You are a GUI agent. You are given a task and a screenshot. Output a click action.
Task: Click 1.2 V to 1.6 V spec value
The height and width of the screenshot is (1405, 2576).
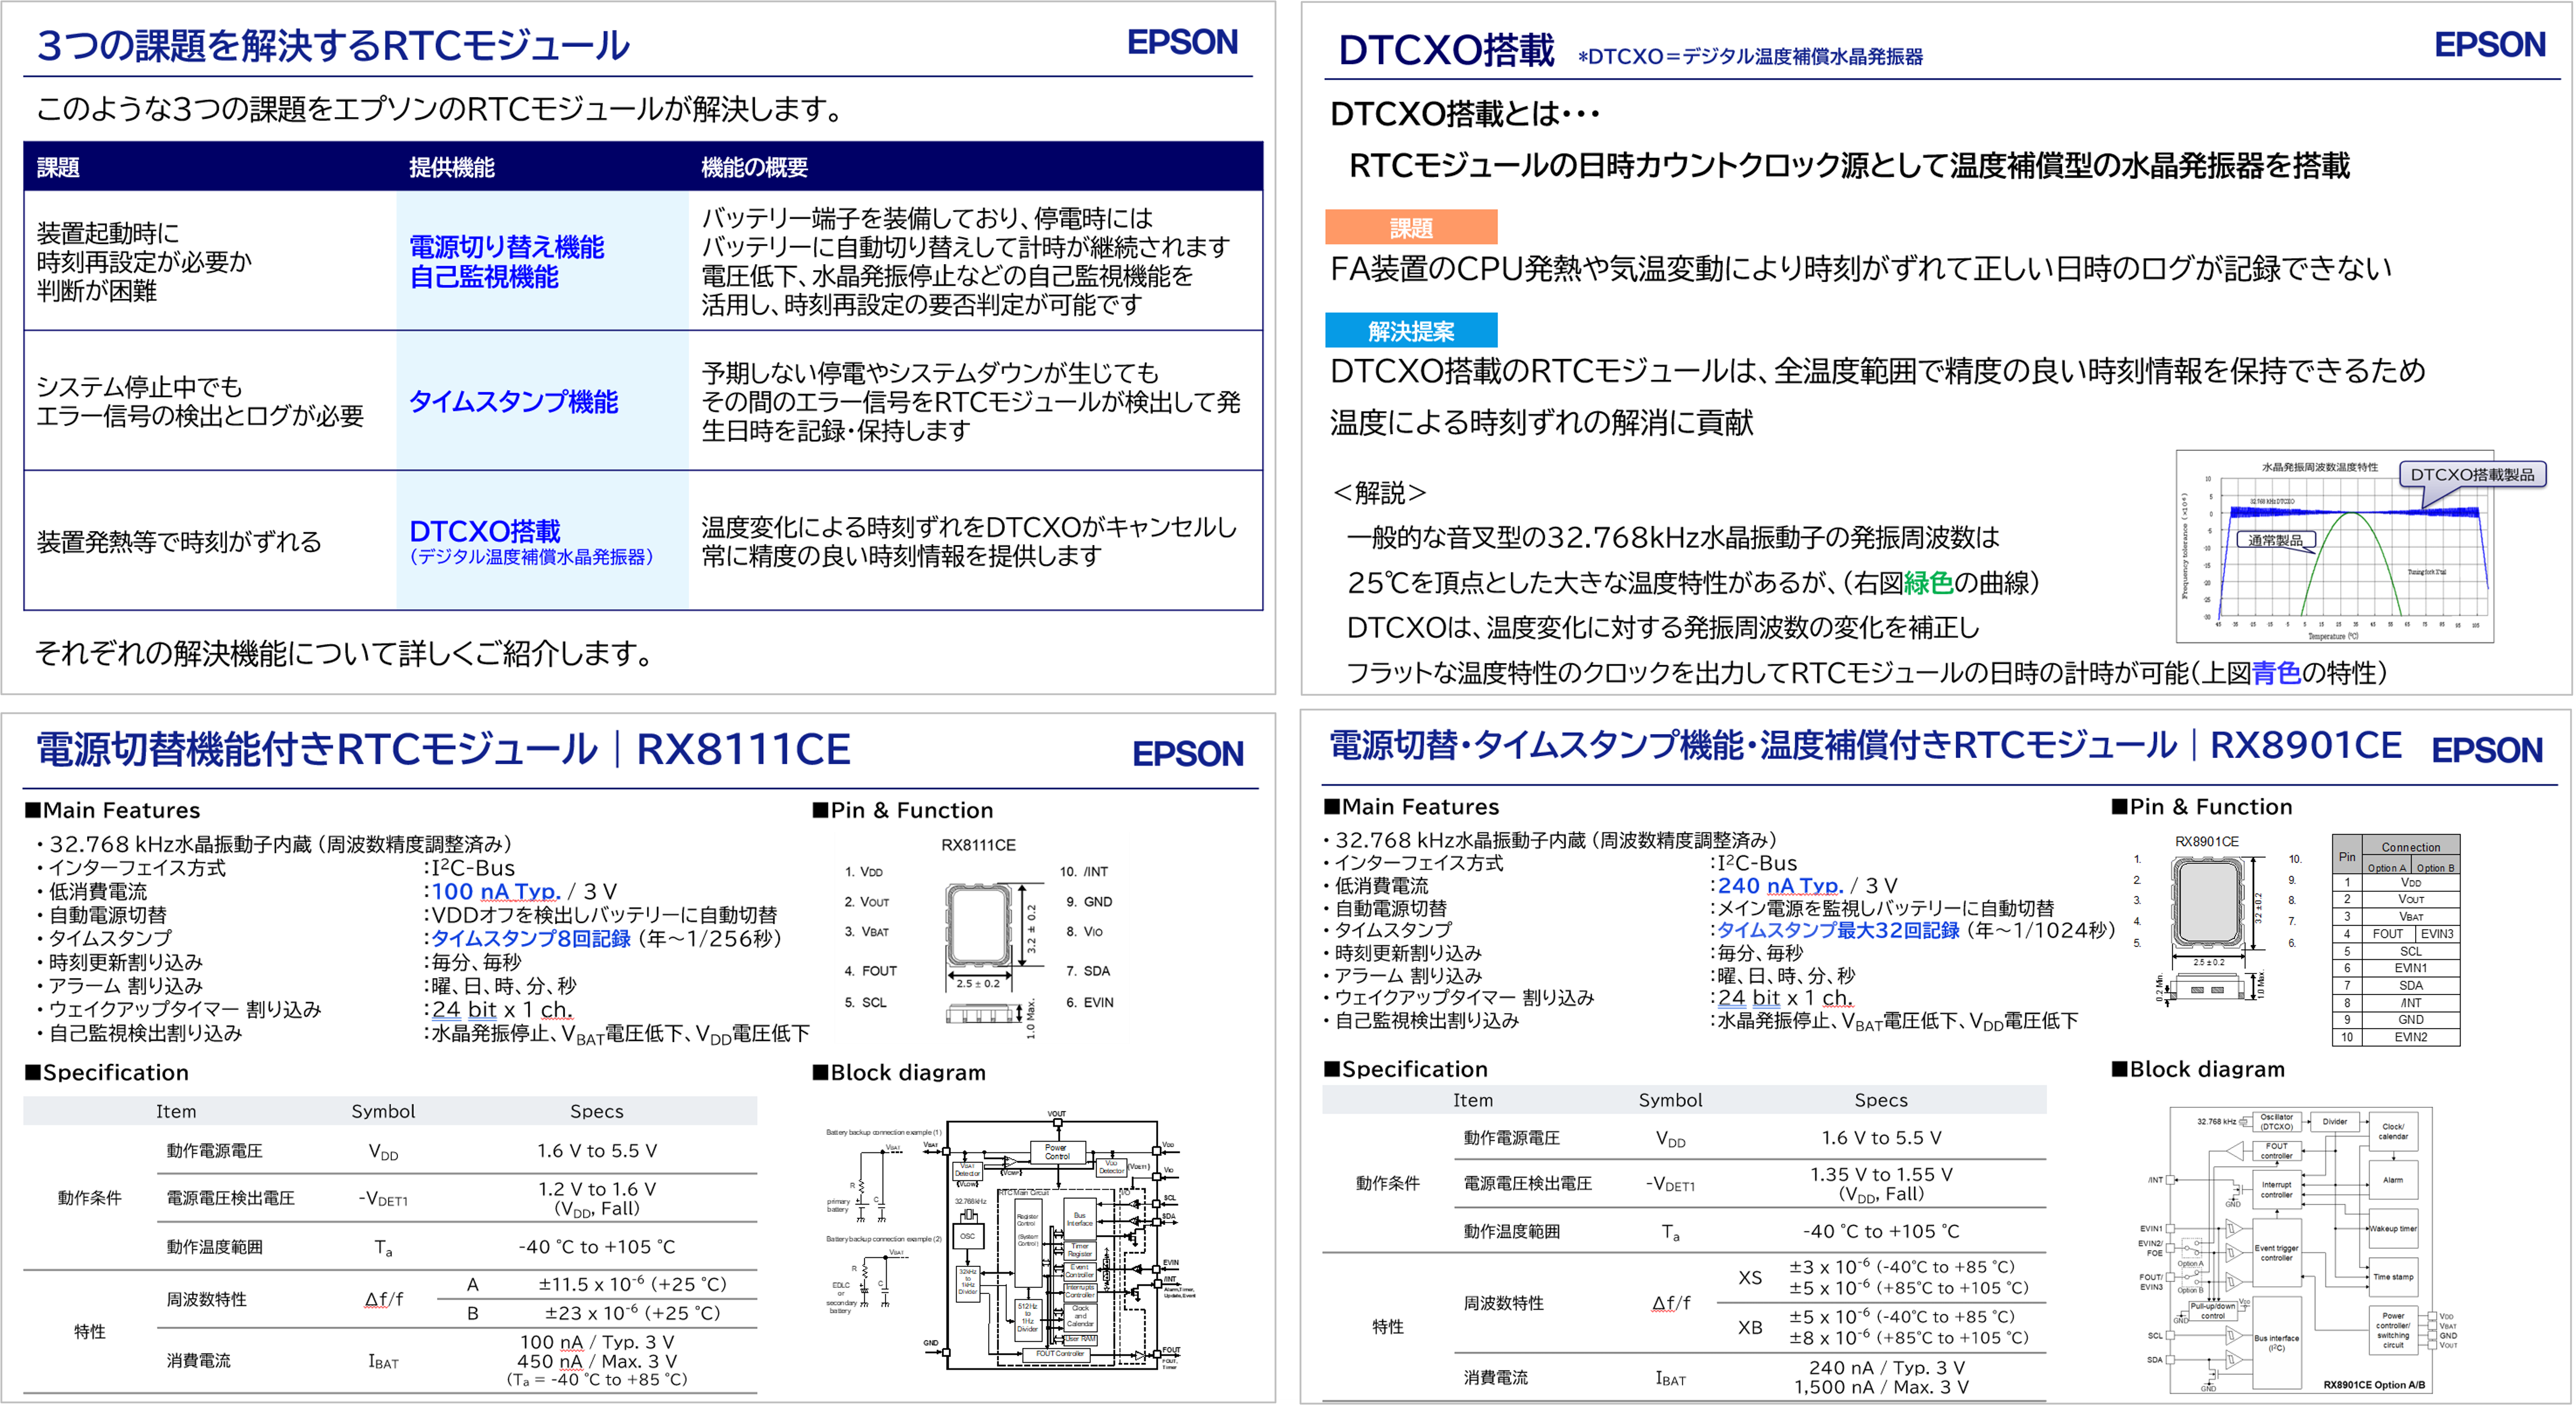tap(597, 1189)
